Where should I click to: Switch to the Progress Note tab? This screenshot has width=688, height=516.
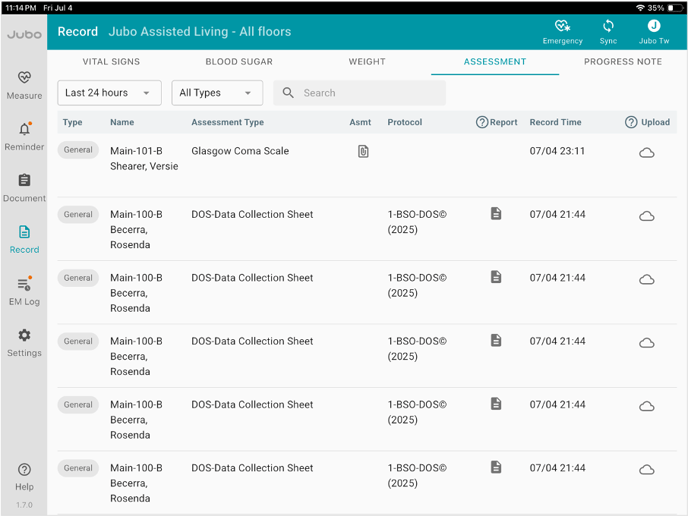(623, 62)
